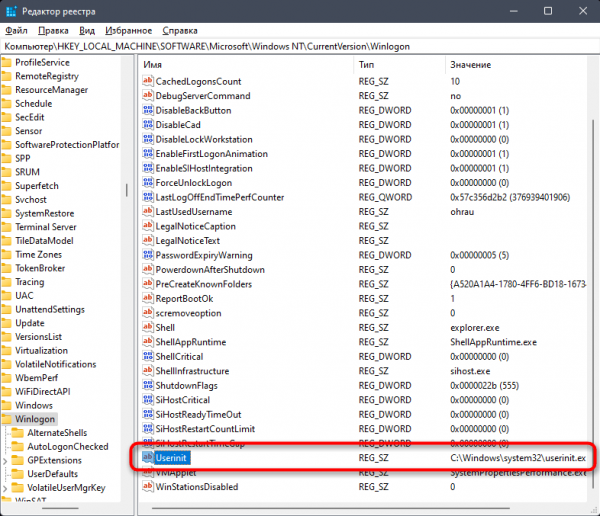
Task: Open the Файл menu
Action: [x=16, y=31]
